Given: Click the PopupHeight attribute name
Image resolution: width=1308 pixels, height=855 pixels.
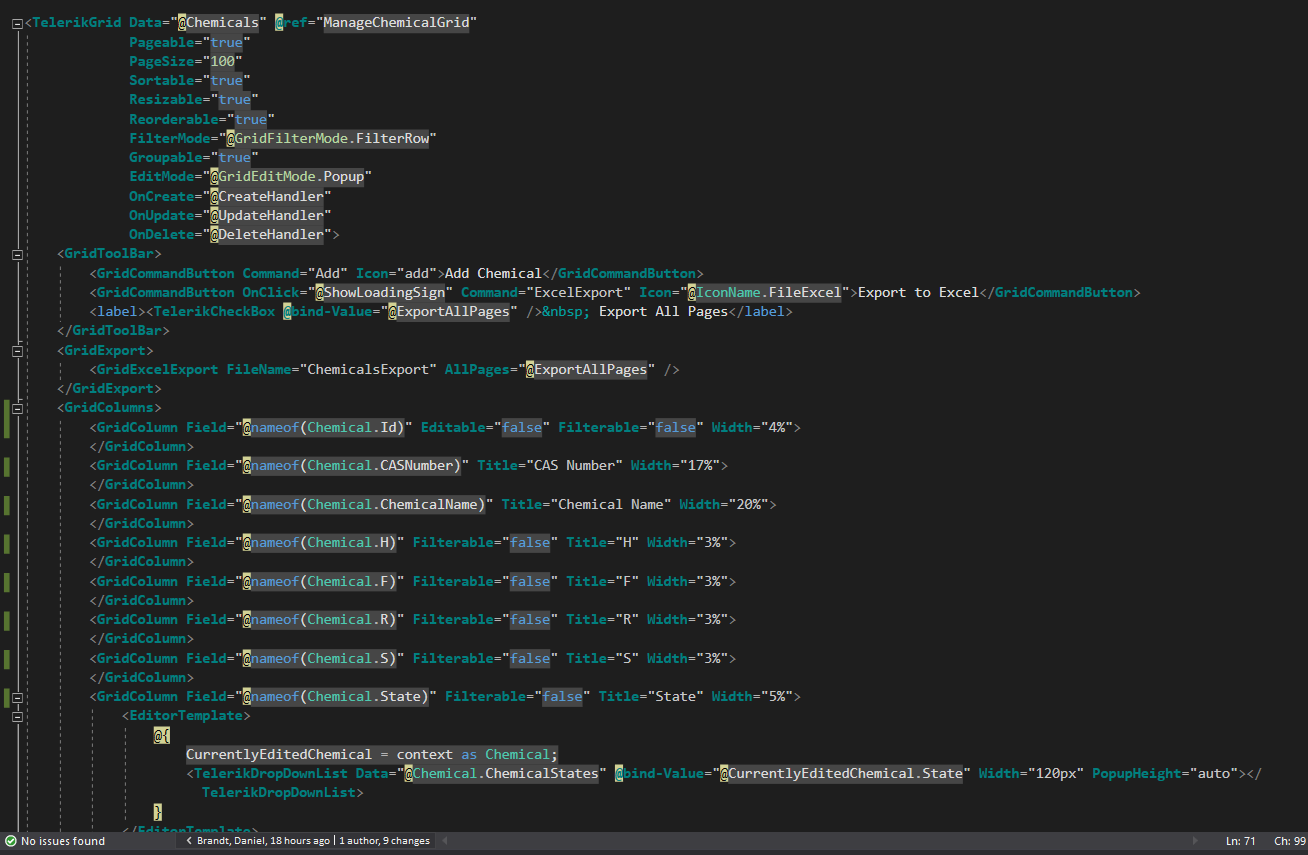Looking at the screenshot, I should click(x=1136, y=774).
